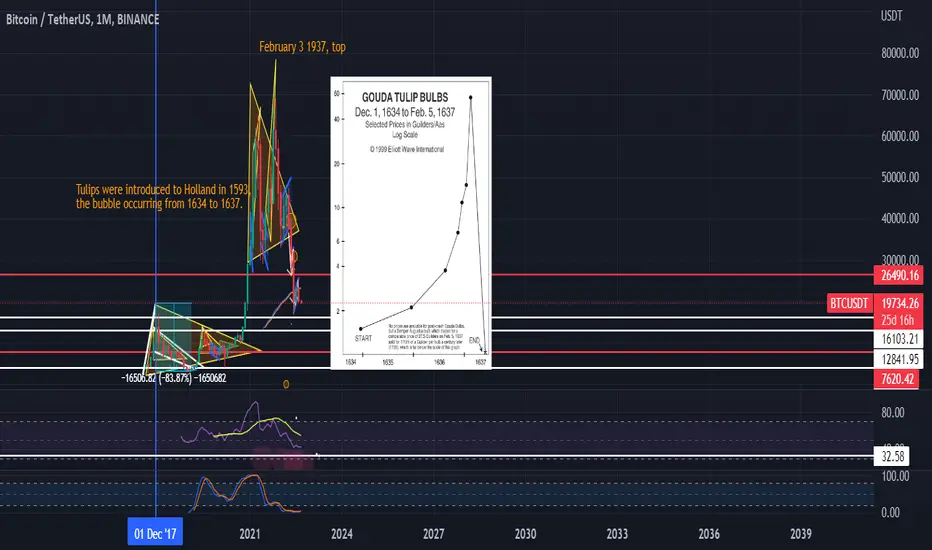Image resolution: width=932 pixels, height=550 pixels.
Task: Click the 16103.21 price level label
Action: (900, 339)
